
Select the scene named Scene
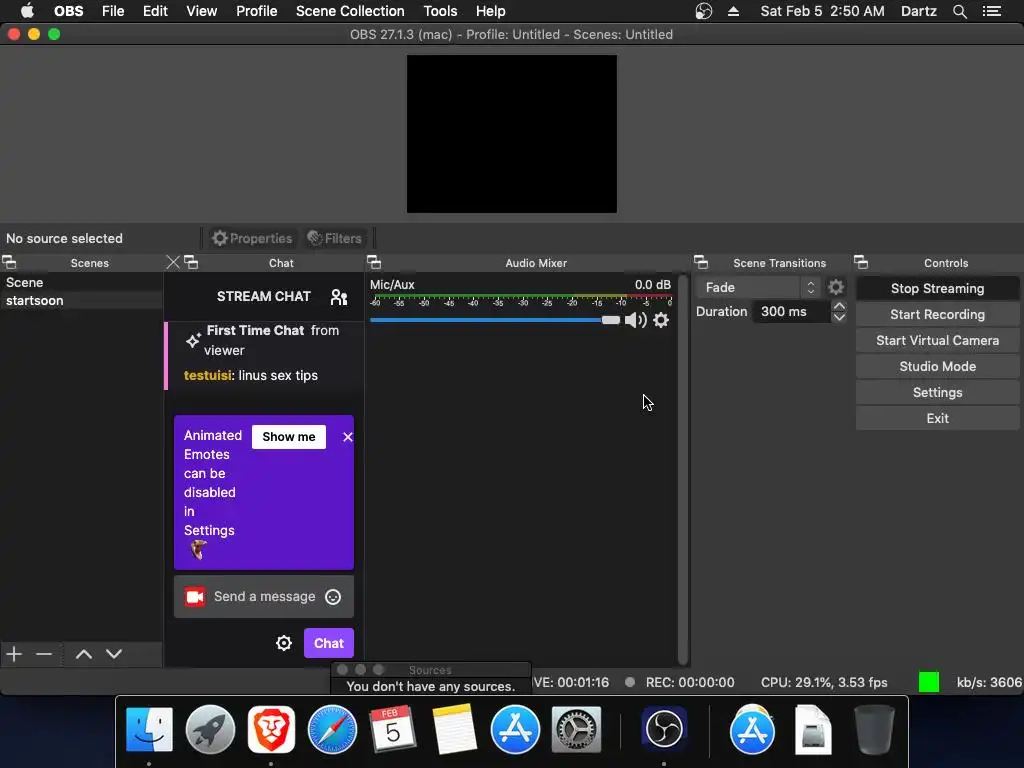click(x=81, y=282)
